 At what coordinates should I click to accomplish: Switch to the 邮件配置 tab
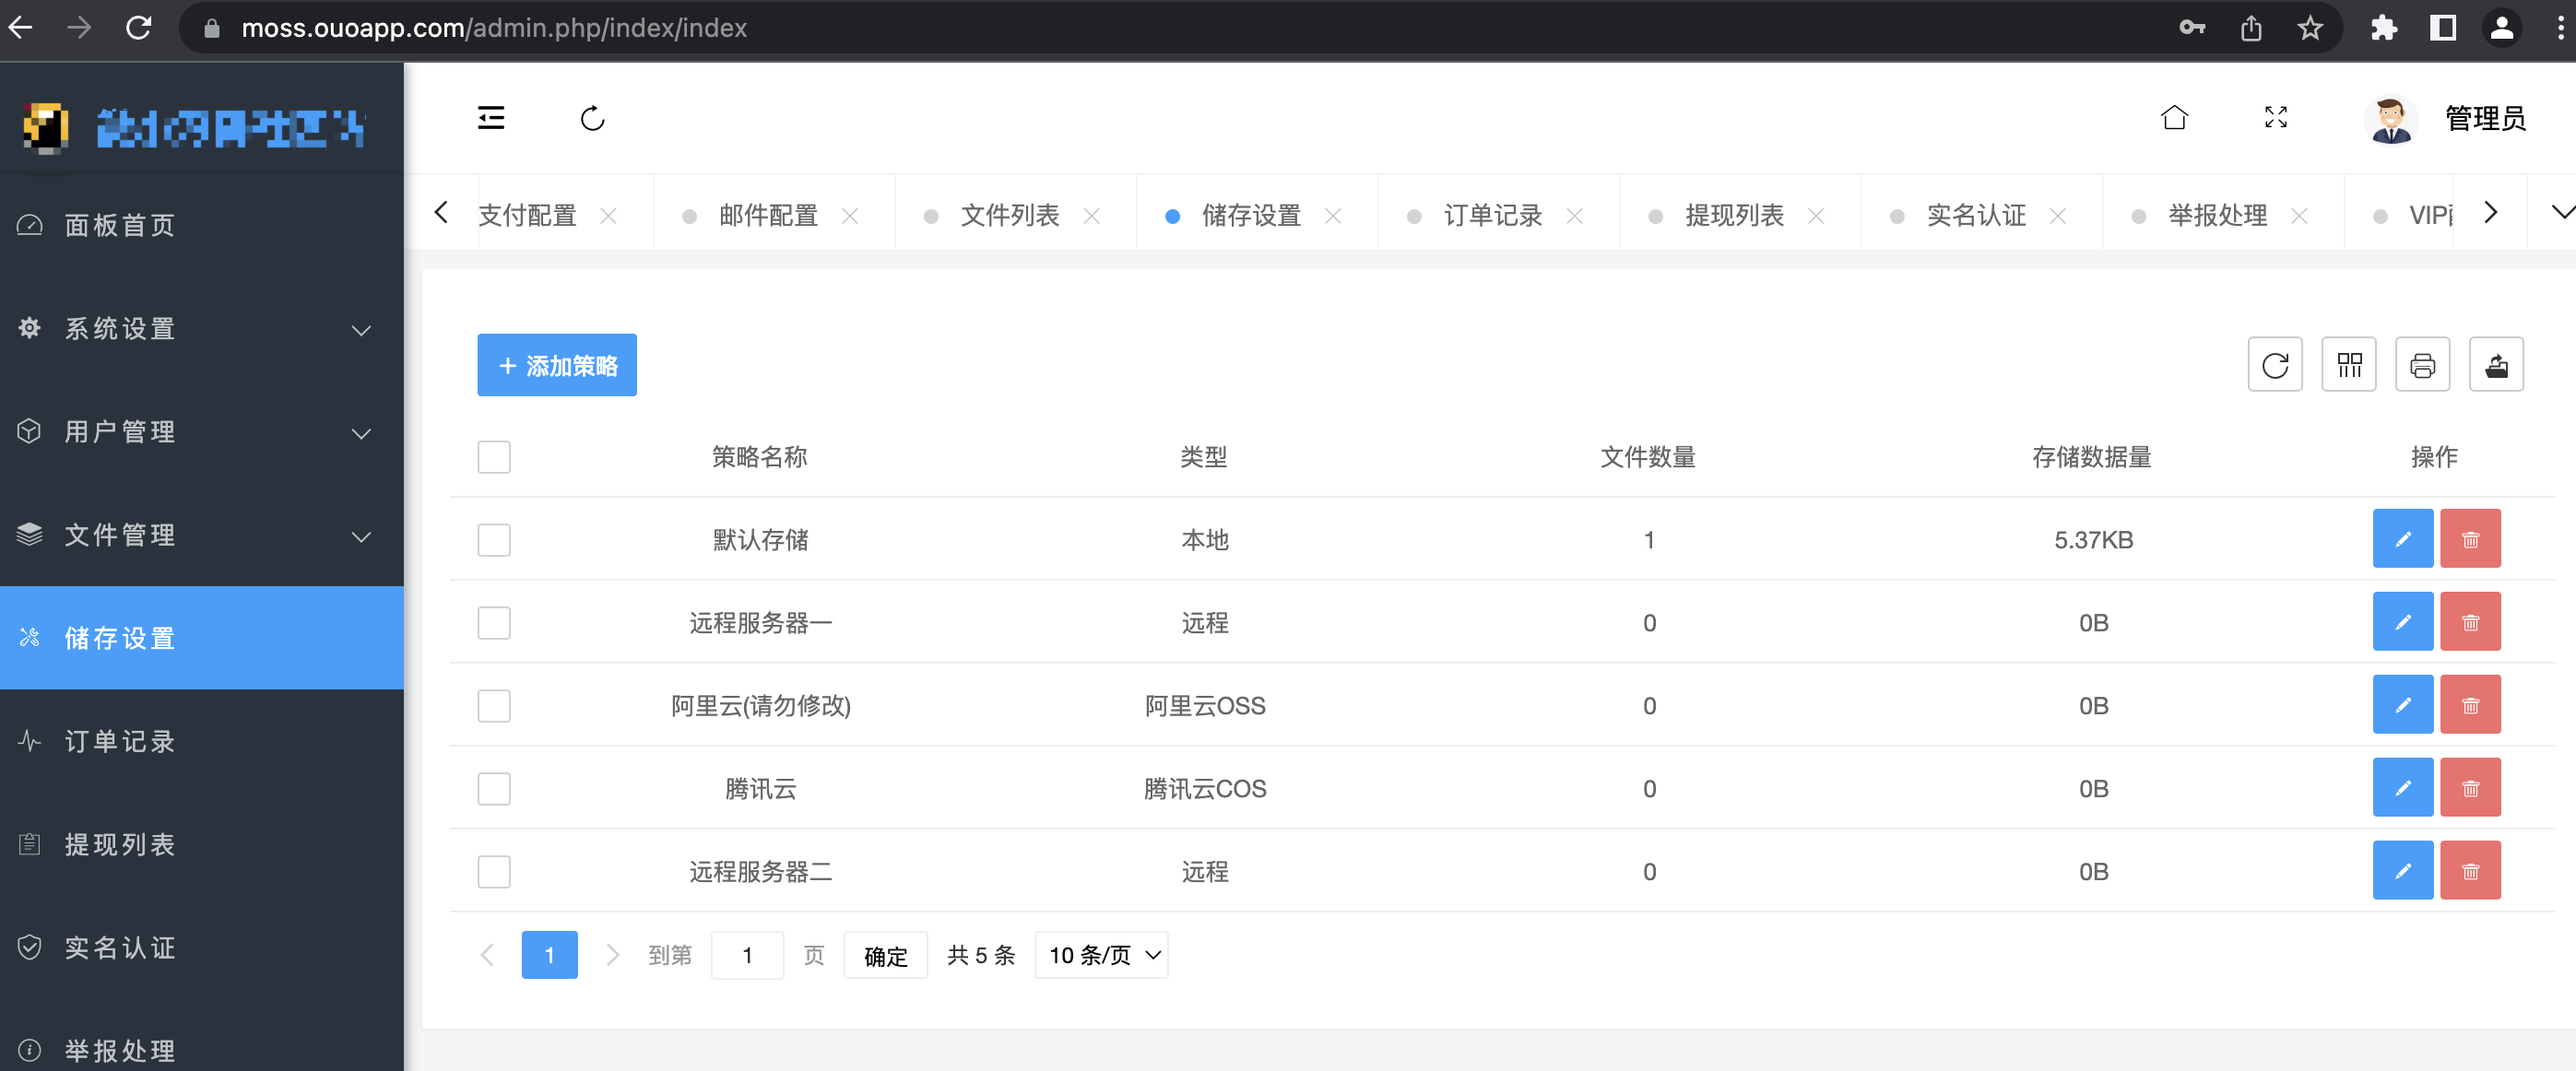coord(768,215)
